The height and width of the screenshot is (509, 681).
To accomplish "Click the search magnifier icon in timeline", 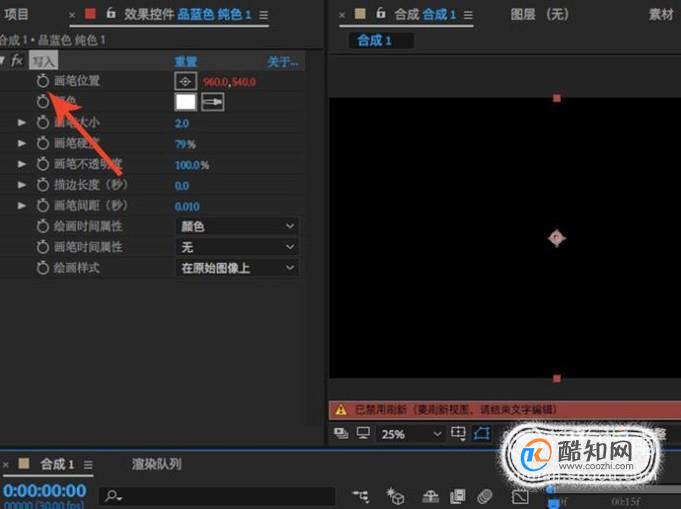I will click(113, 496).
